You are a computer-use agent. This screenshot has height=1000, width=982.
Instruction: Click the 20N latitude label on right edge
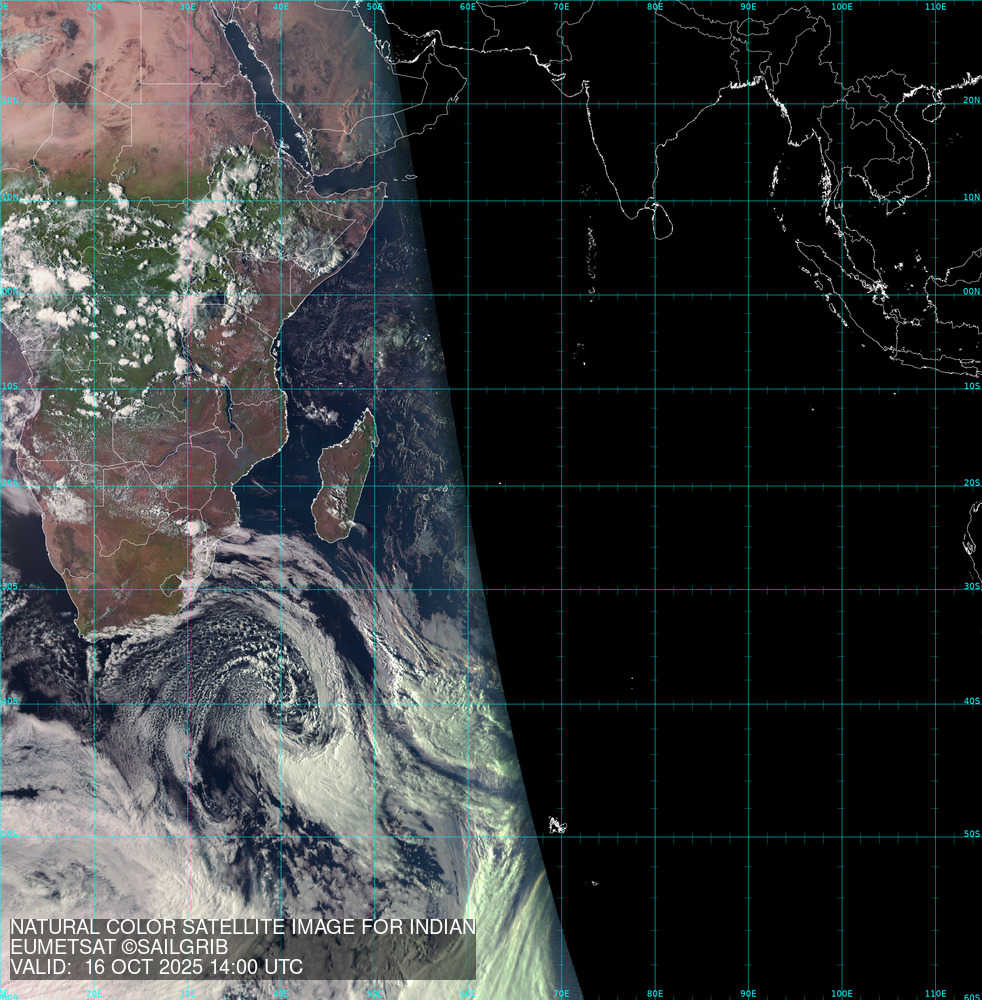[x=970, y=101]
